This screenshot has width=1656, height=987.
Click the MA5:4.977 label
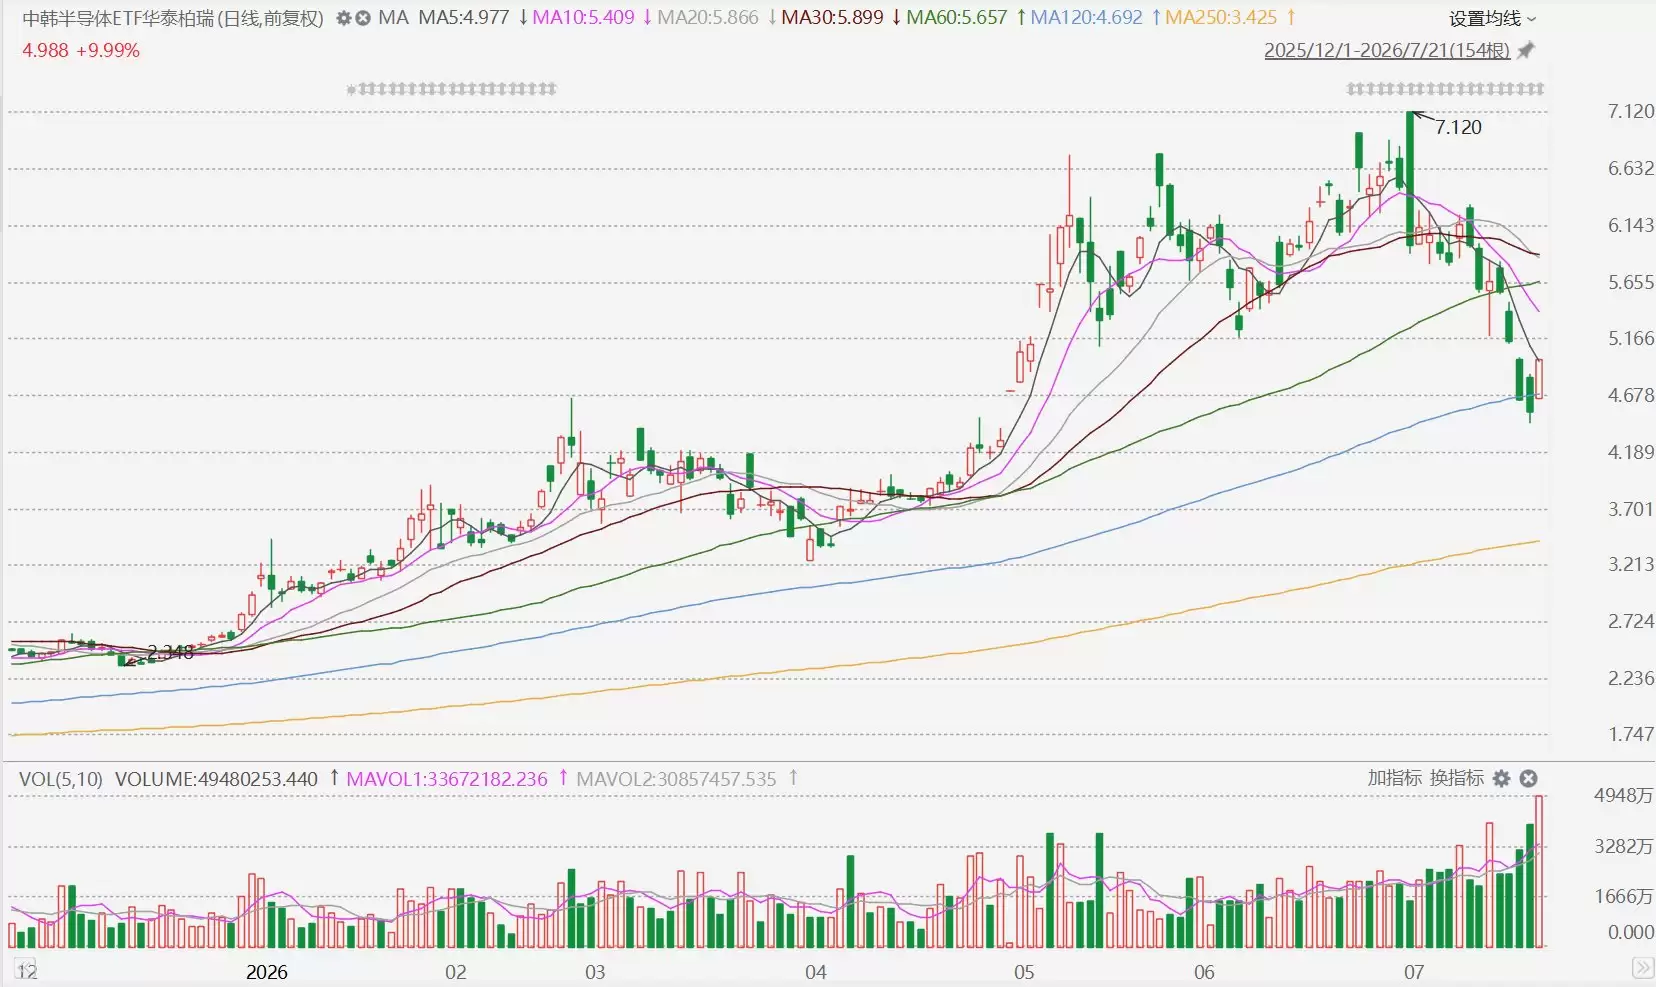464,18
